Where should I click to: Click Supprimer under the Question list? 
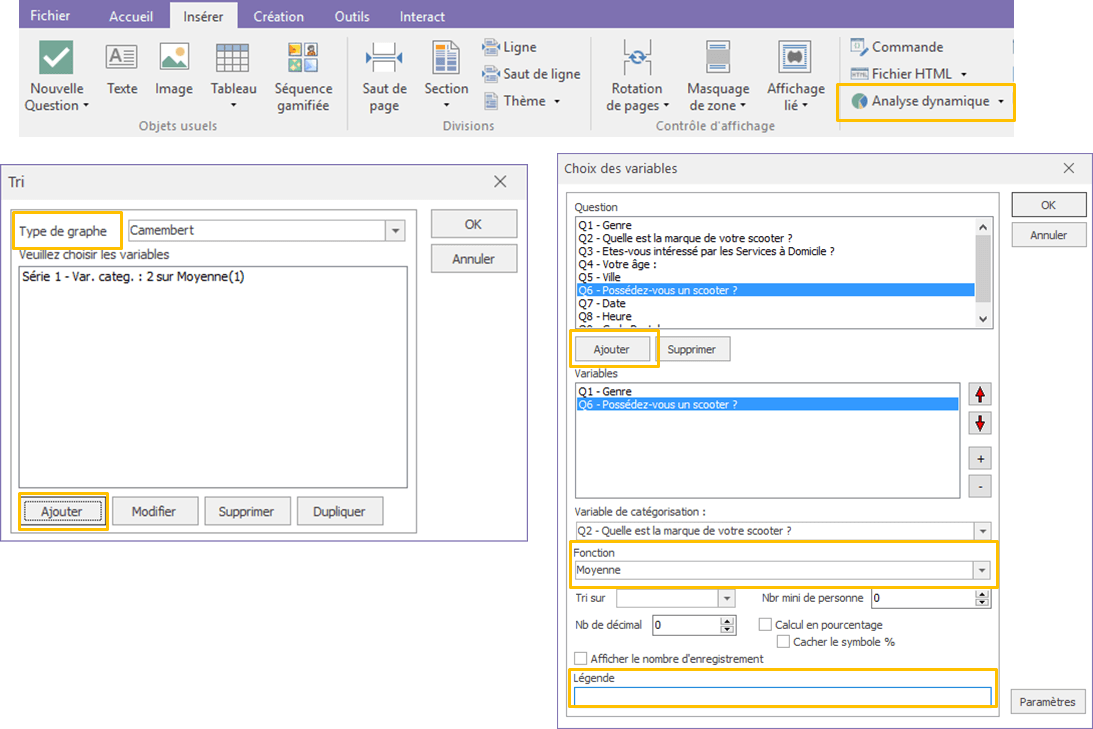click(691, 349)
